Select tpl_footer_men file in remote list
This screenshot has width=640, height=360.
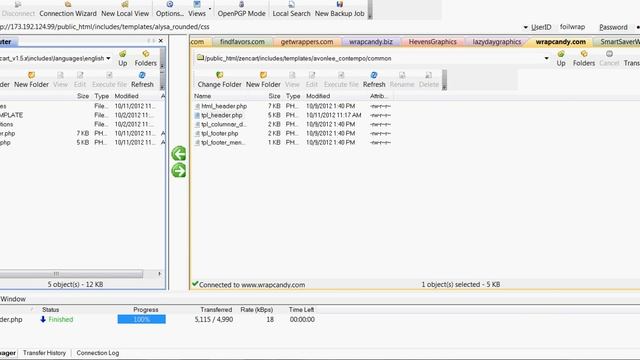tap(223, 142)
